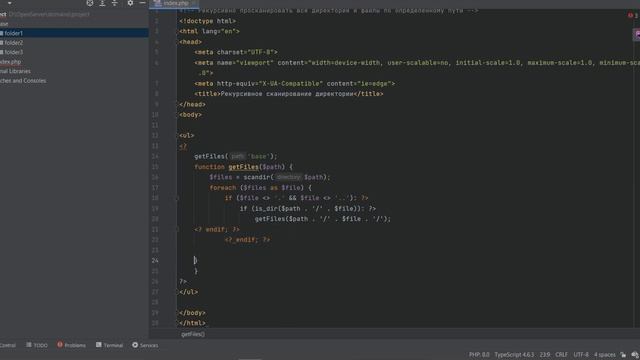The width and height of the screenshot is (640, 360).
Task: Hide the Project panel with the minus icon
Action: (142, 3)
